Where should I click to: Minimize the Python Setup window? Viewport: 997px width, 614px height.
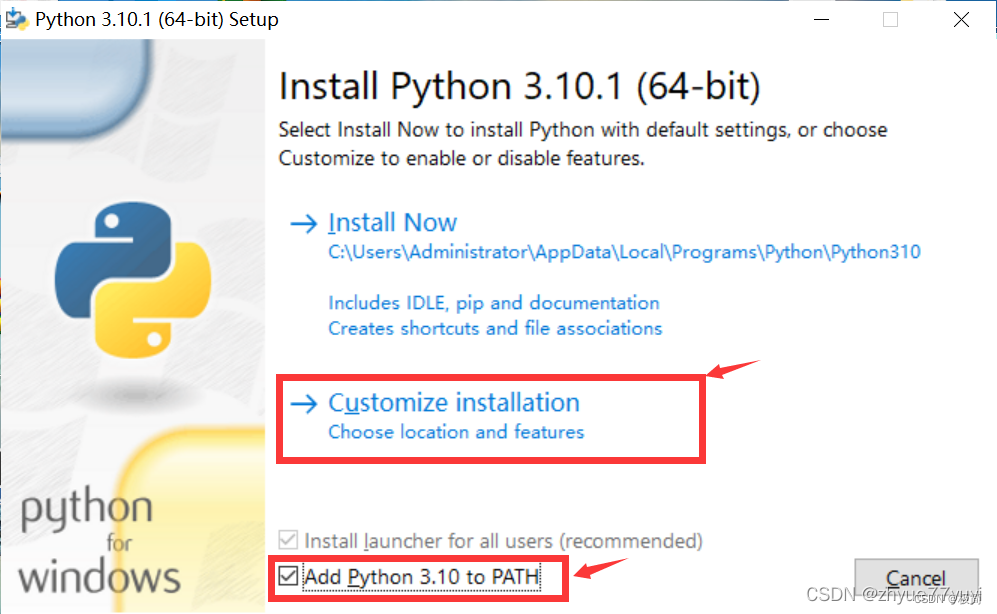click(x=822, y=20)
